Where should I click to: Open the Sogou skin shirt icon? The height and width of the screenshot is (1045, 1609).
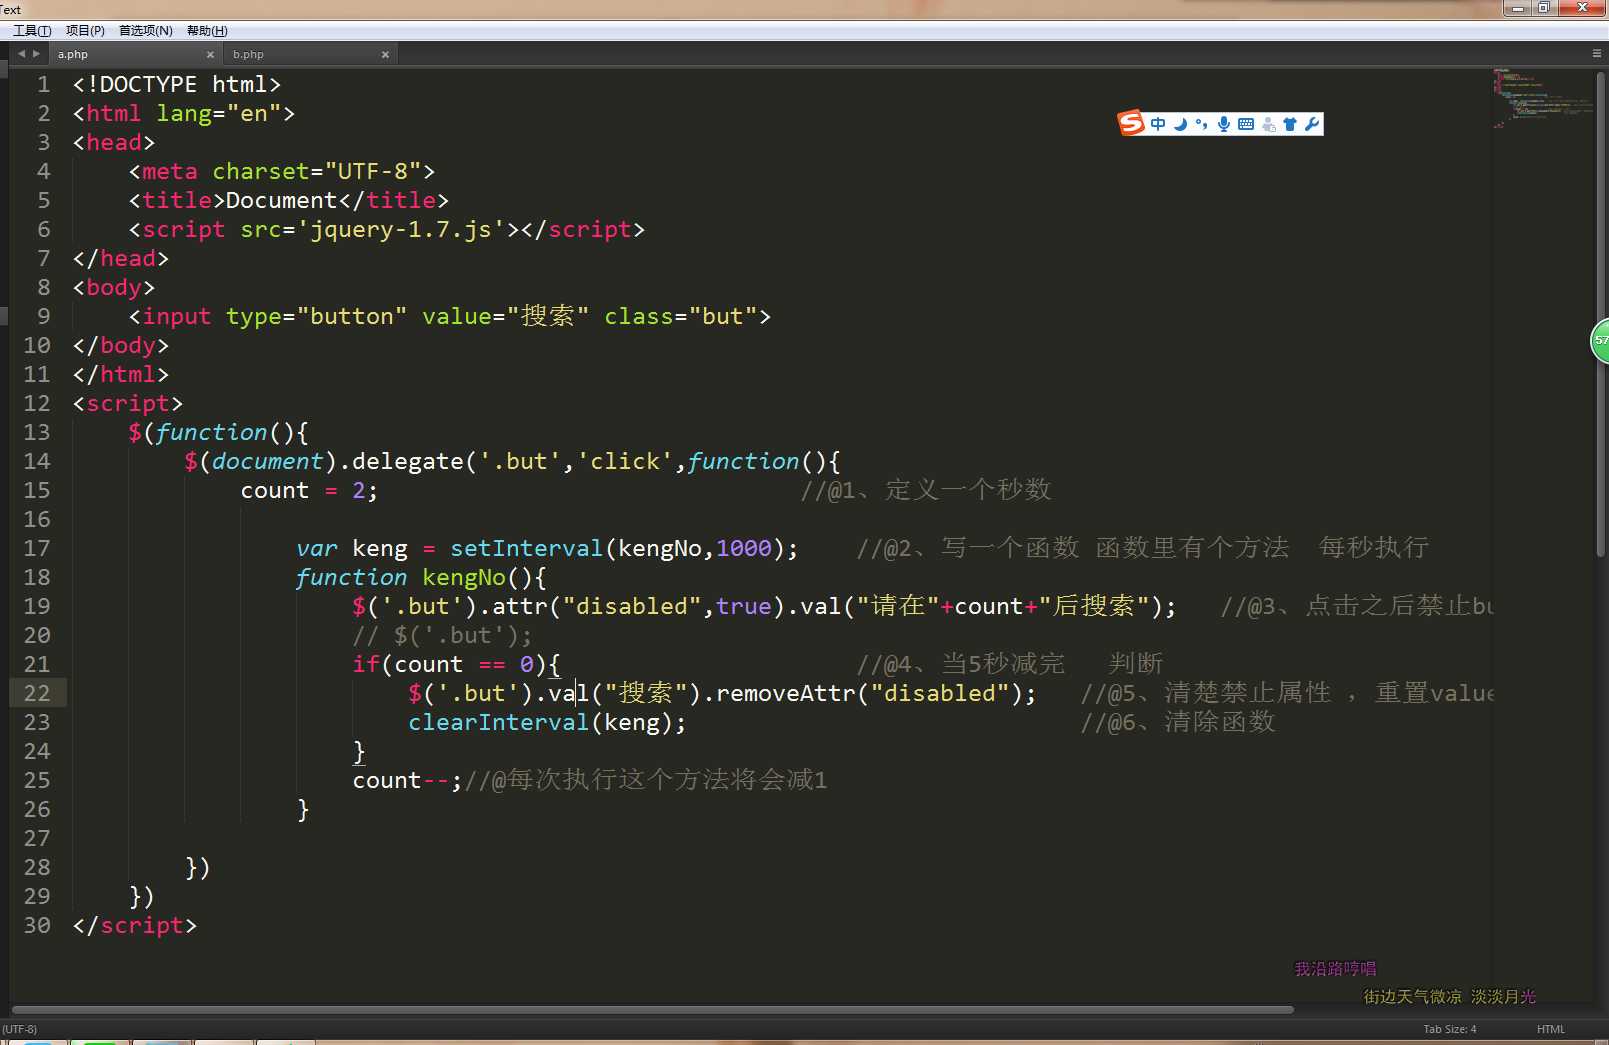pos(1290,124)
